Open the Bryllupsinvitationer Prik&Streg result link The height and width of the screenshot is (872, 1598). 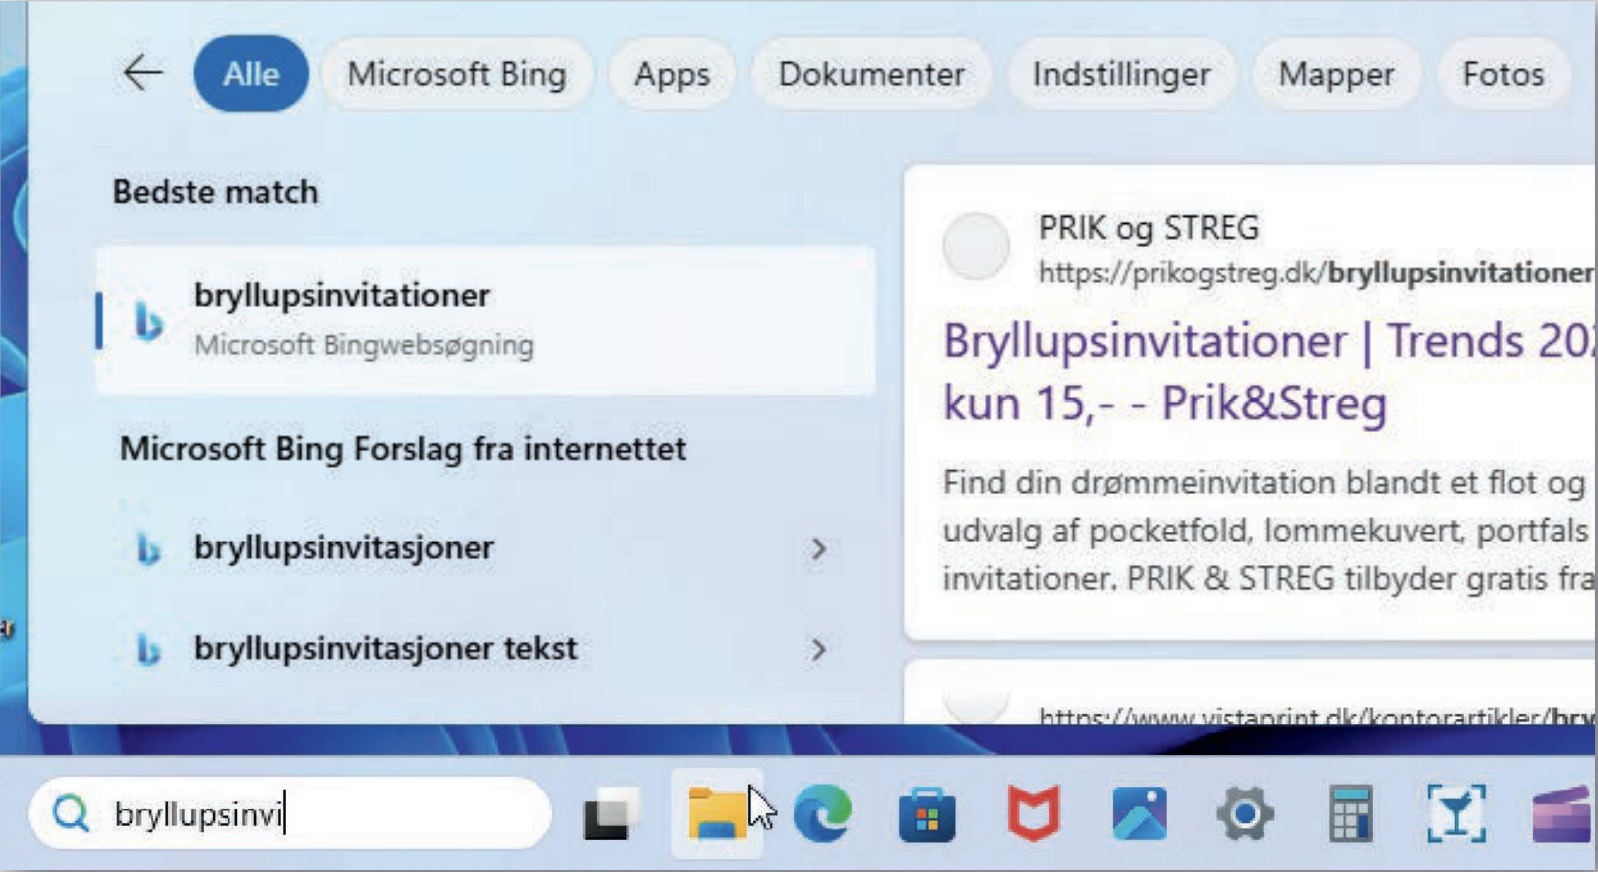click(x=1165, y=372)
